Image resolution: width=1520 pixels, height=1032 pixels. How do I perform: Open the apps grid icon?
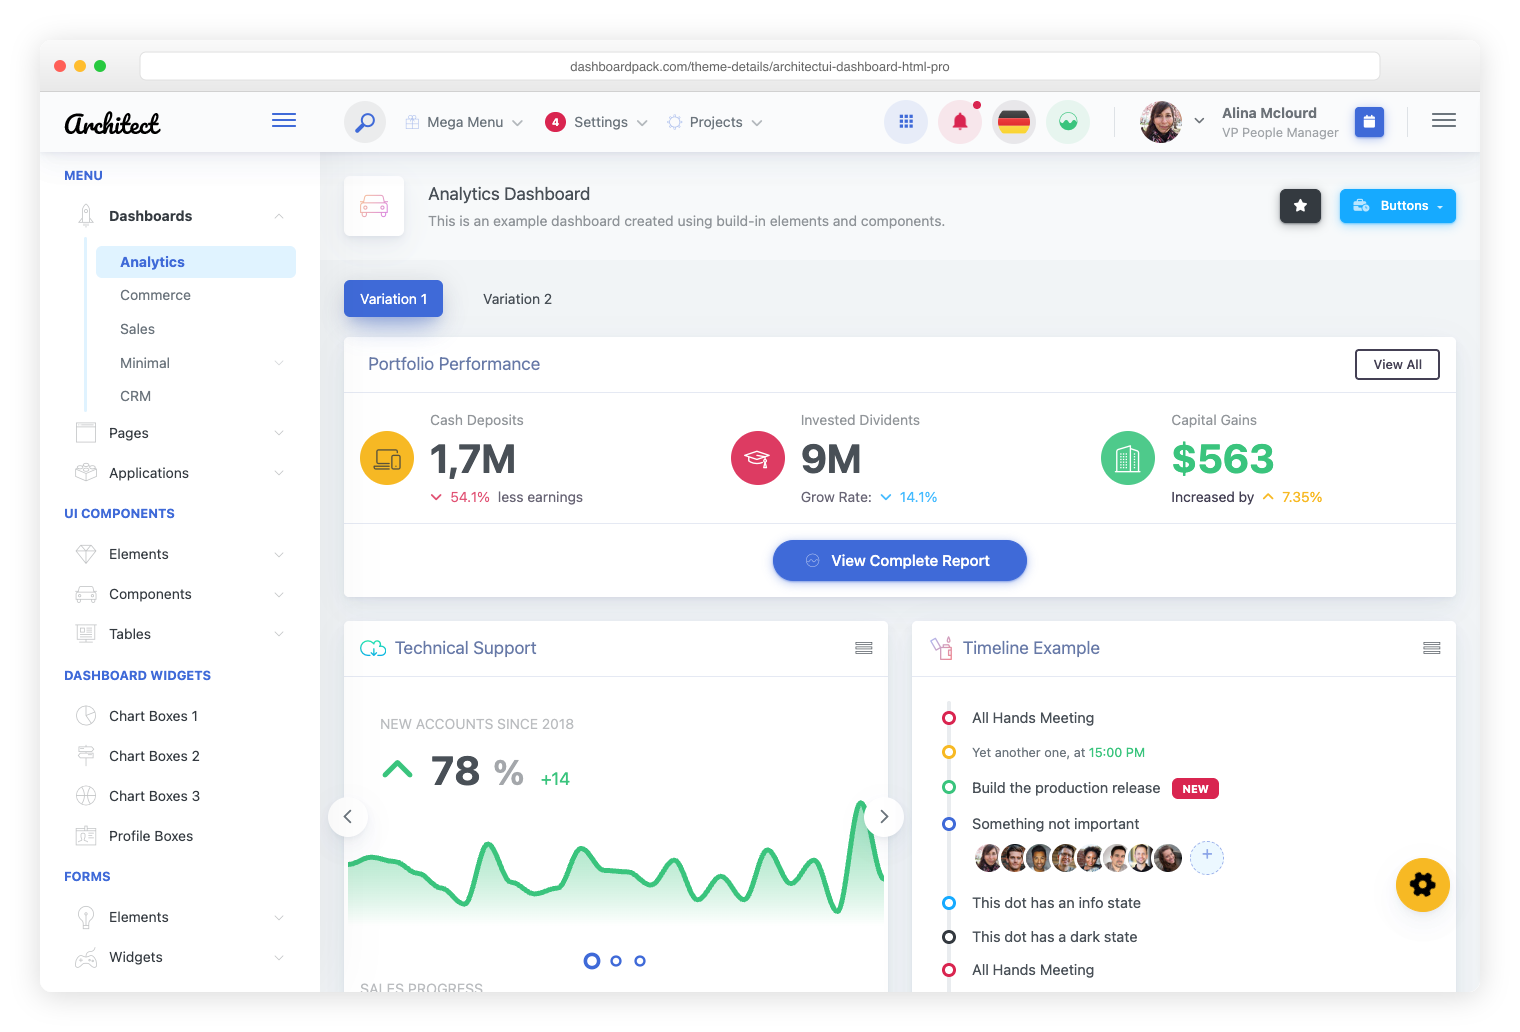(x=906, y=122)
